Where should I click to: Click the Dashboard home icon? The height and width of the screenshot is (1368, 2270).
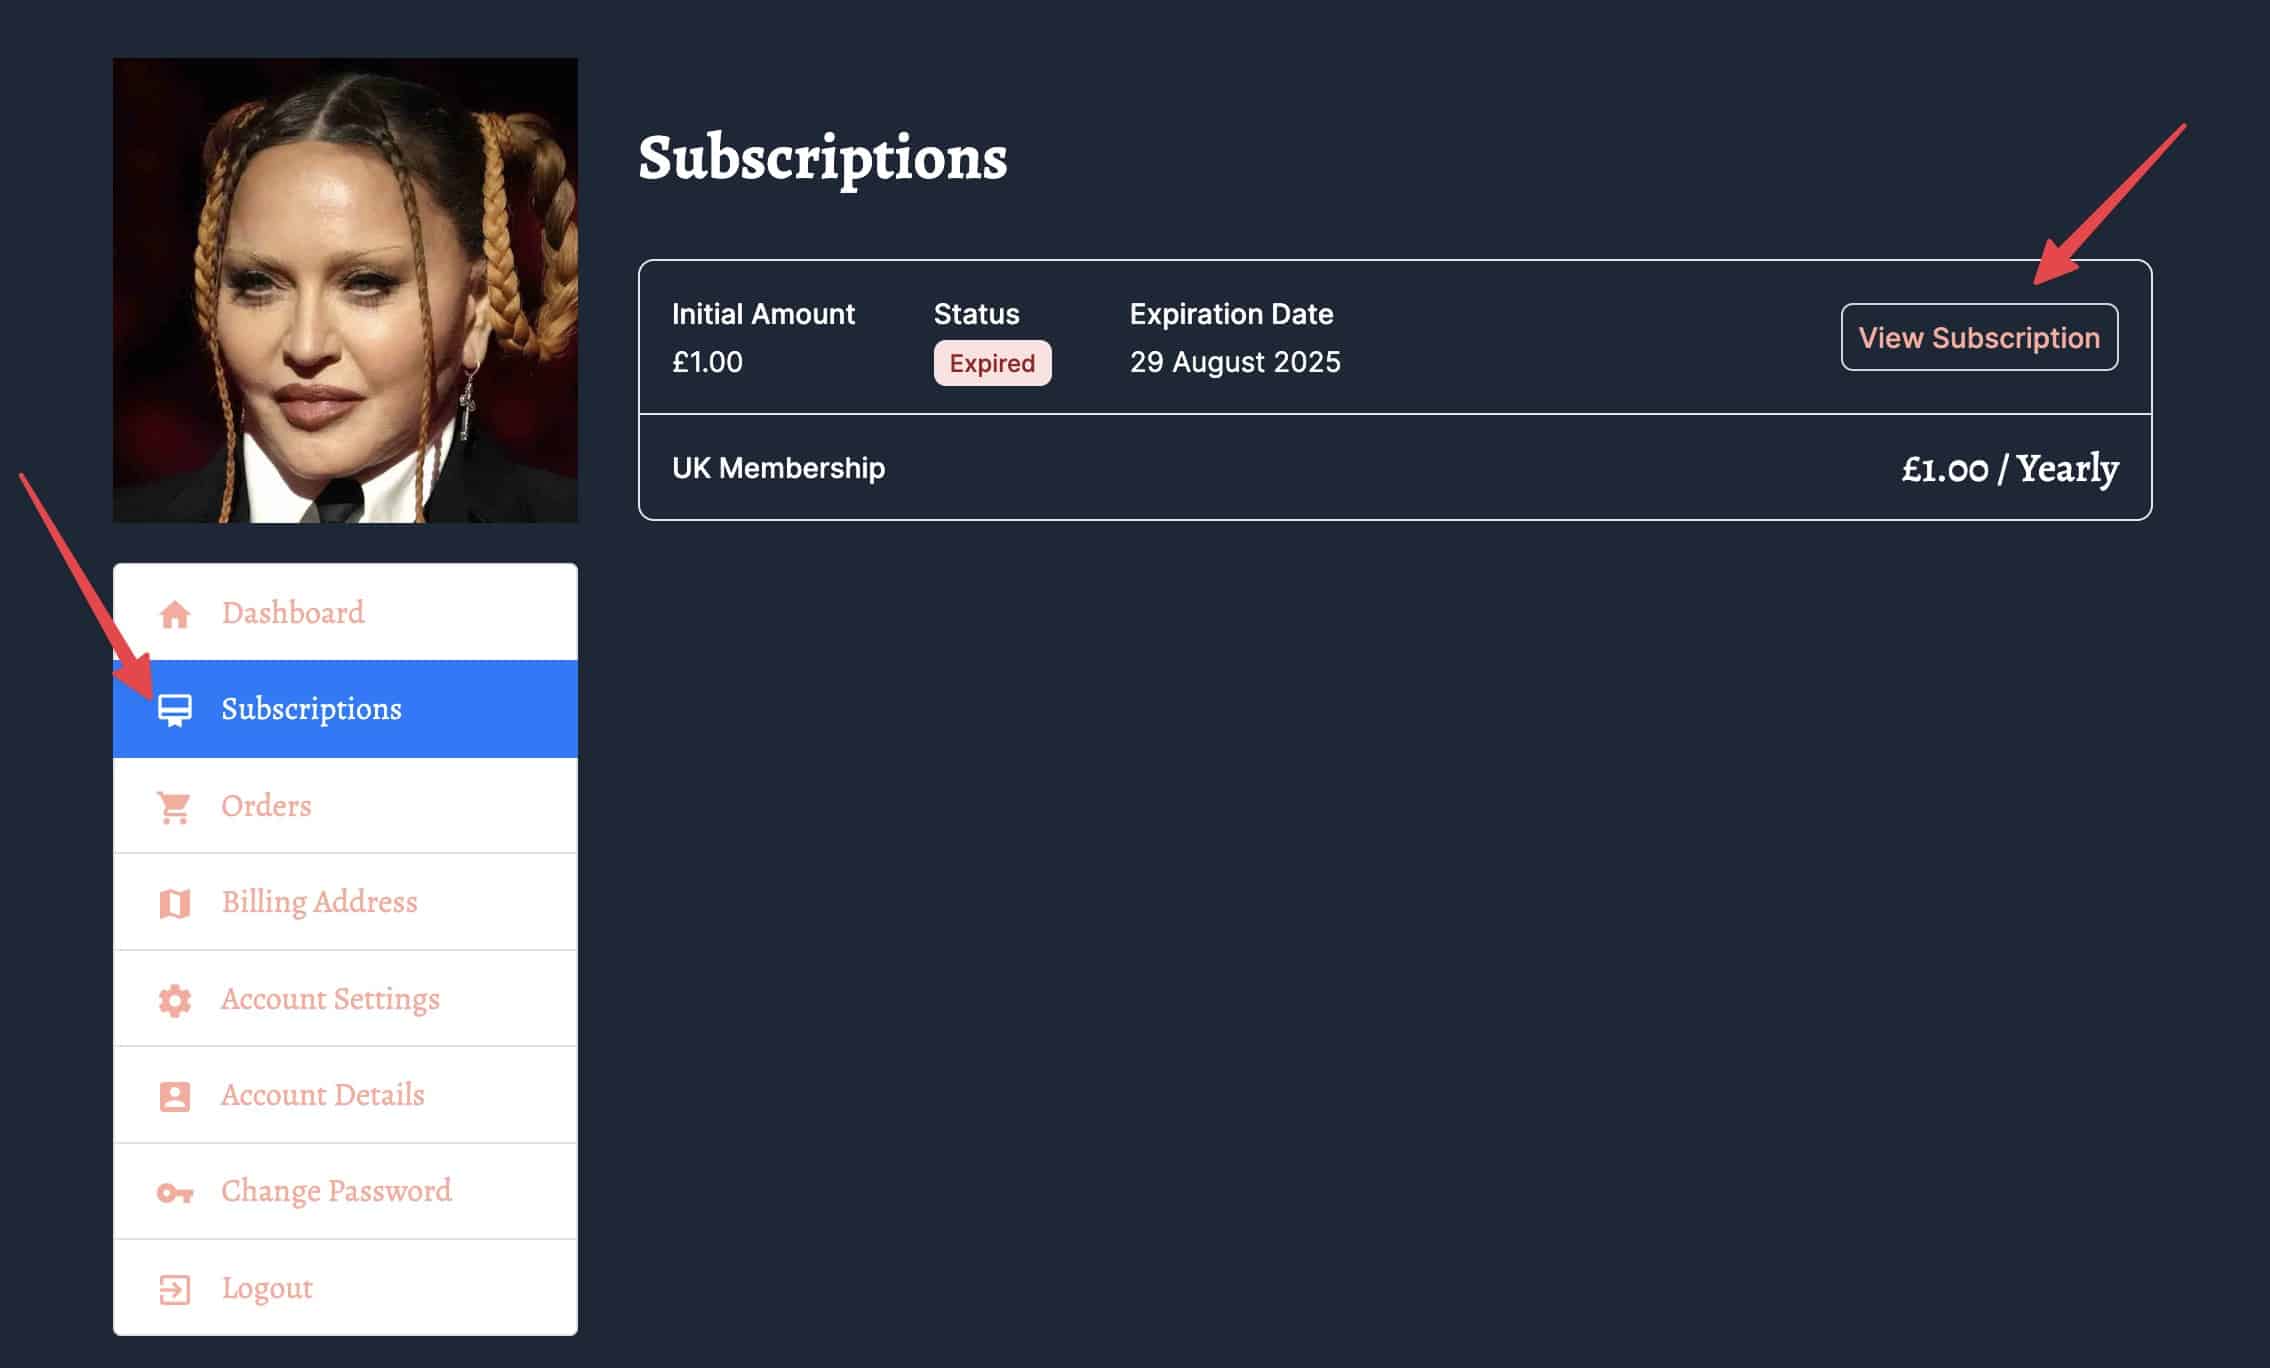[x=175, y=614]
